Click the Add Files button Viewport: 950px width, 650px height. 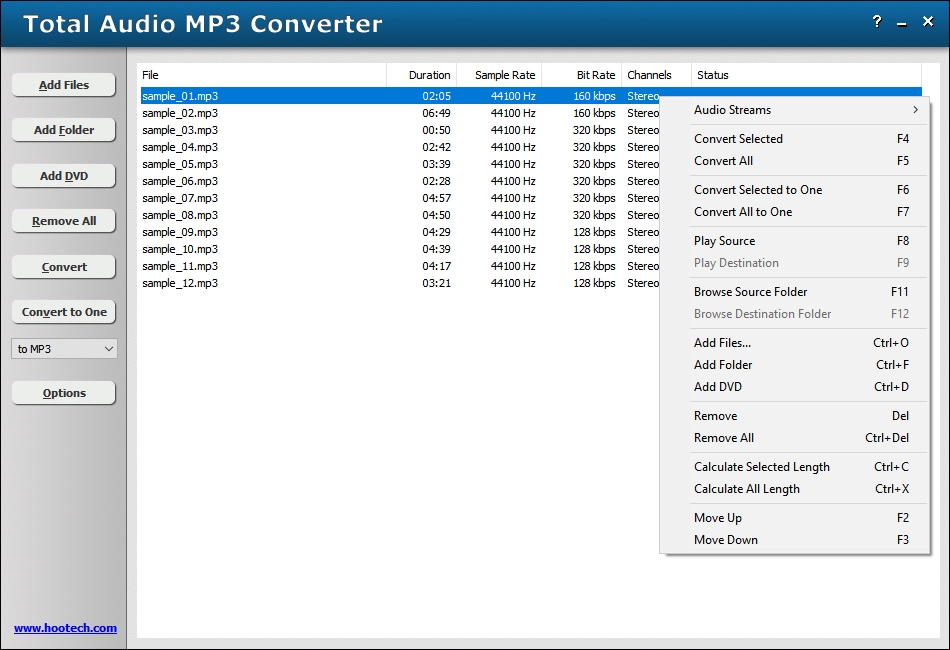point(64,85)
